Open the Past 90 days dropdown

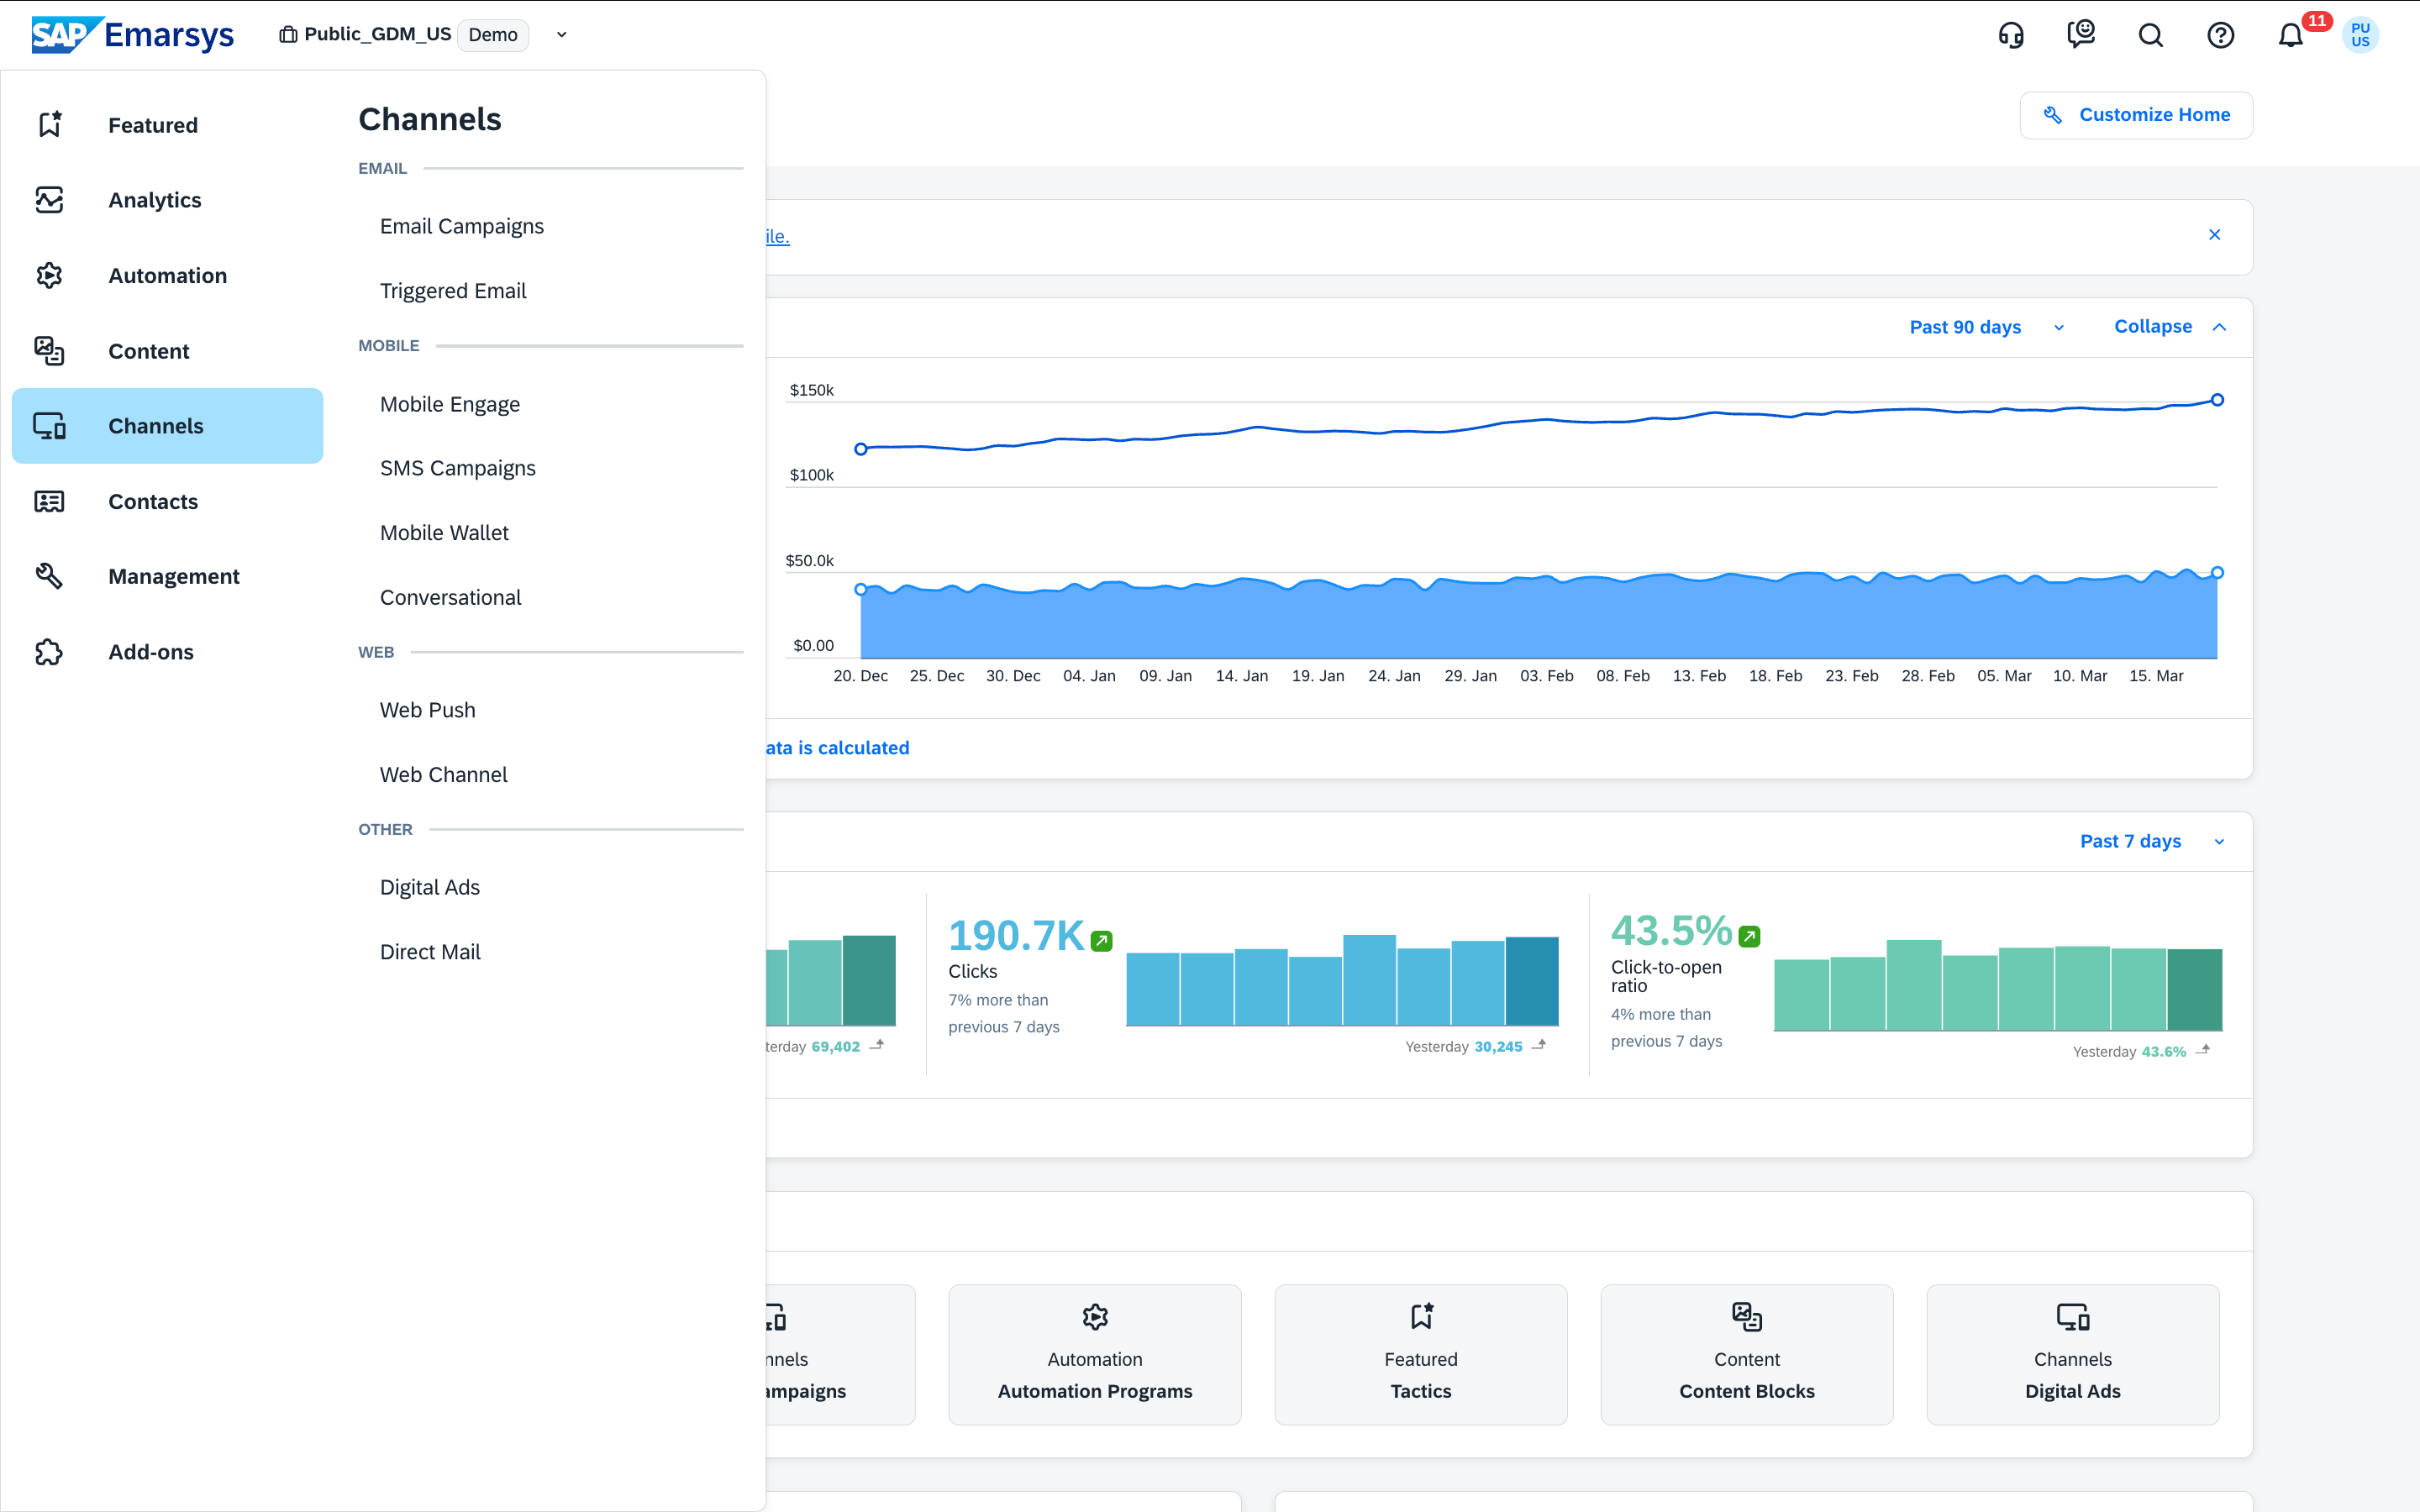[x=1986, y=327]
